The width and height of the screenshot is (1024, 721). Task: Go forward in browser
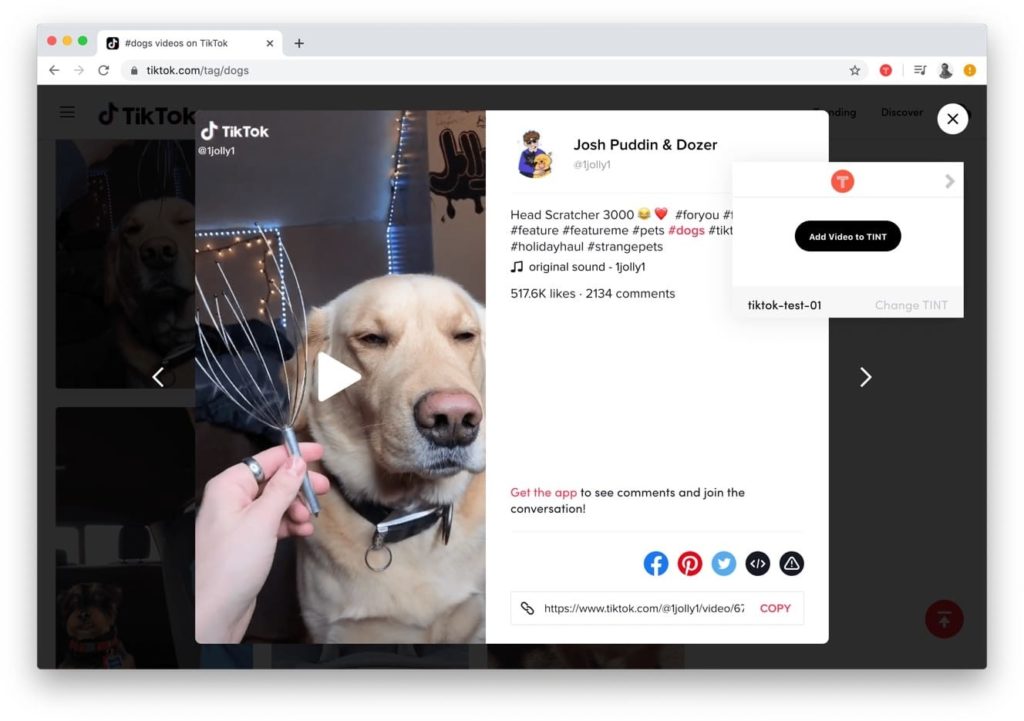79,70
